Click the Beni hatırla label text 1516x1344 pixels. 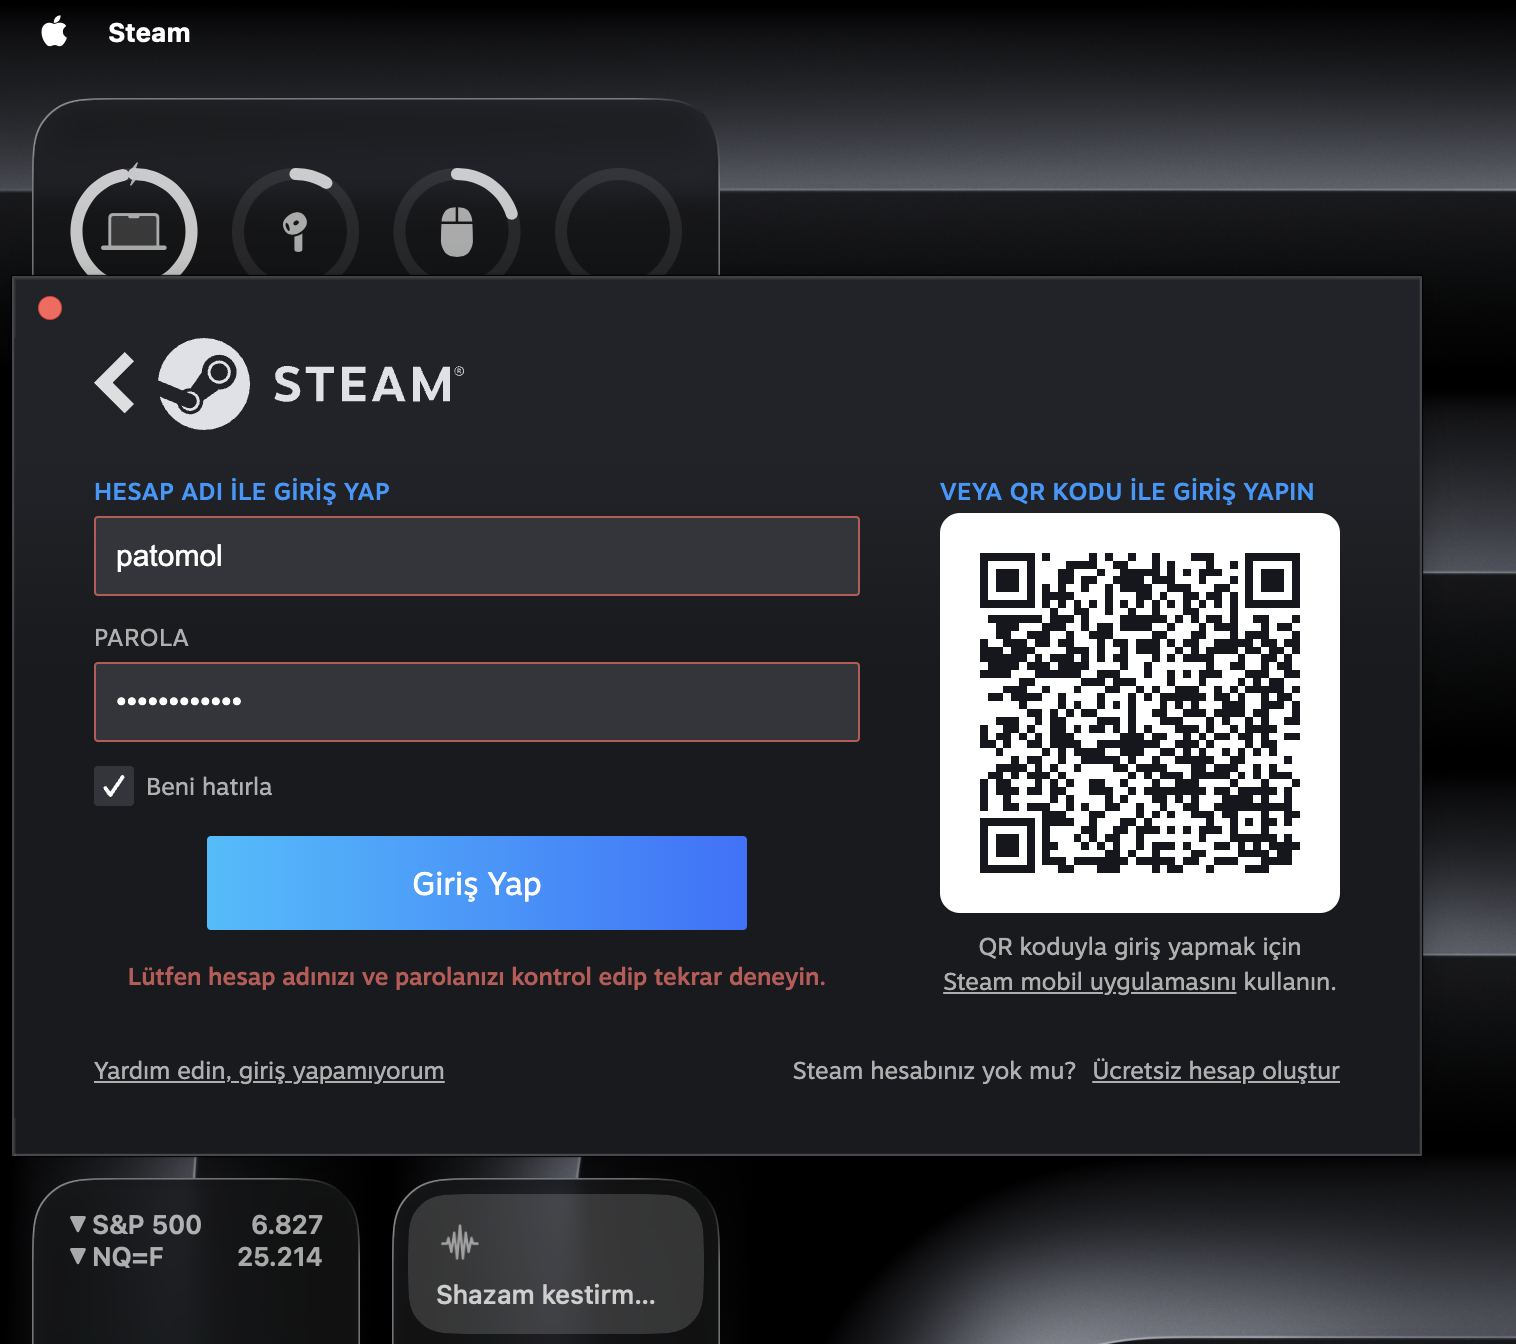coord(209,787)
